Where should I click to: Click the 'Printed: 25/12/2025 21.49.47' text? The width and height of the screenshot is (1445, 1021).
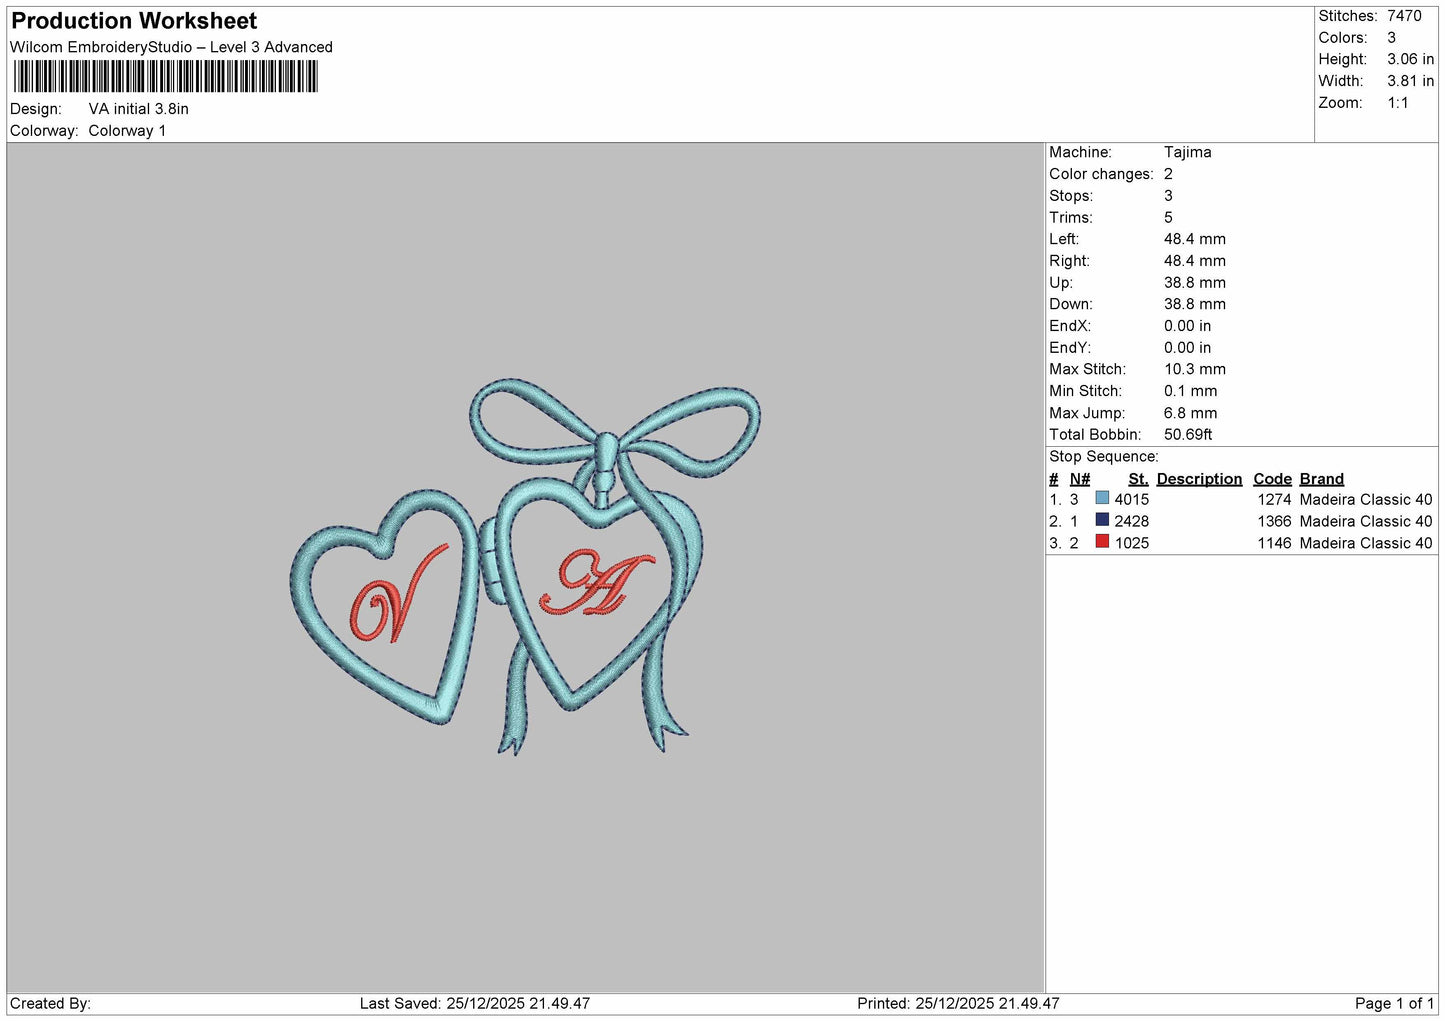click(958, 1003)
